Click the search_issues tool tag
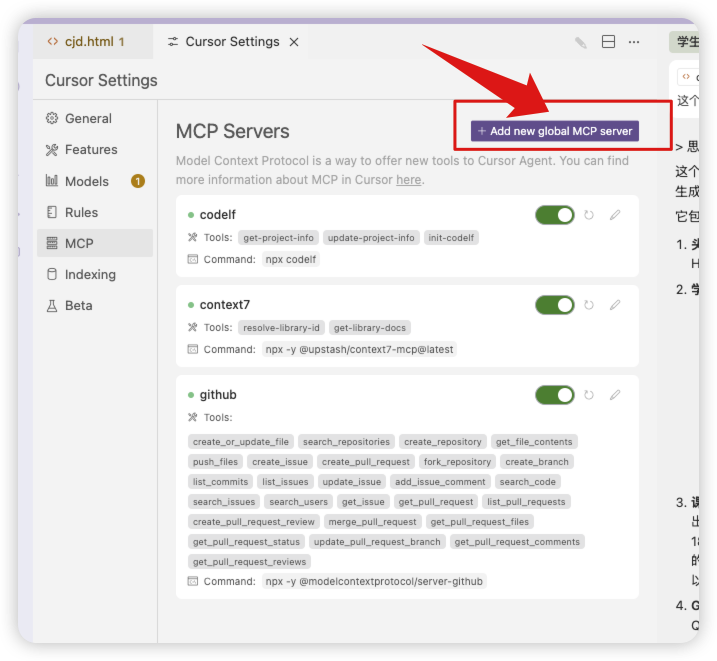This screenshot has width=717, height=661. point(224,502)
